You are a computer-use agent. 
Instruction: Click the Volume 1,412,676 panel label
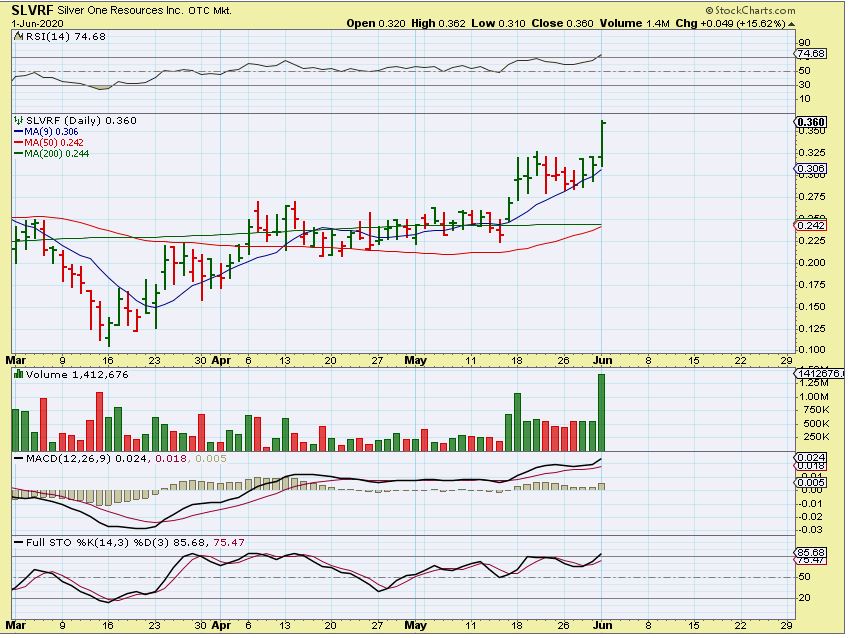(x=77, y=374)
